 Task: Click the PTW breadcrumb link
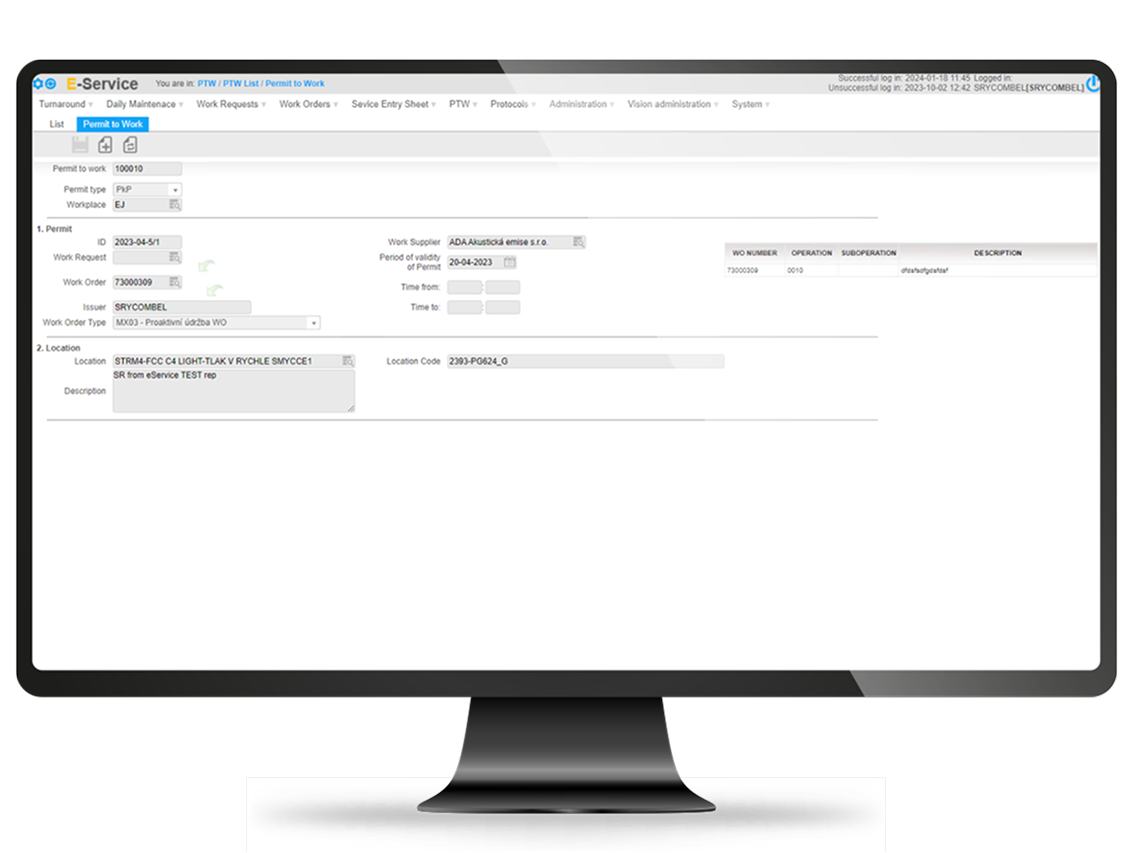tap(207, 84)
